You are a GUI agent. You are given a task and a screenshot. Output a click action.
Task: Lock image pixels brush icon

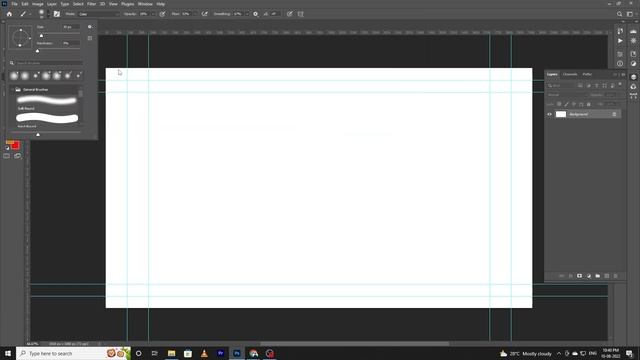567,104
